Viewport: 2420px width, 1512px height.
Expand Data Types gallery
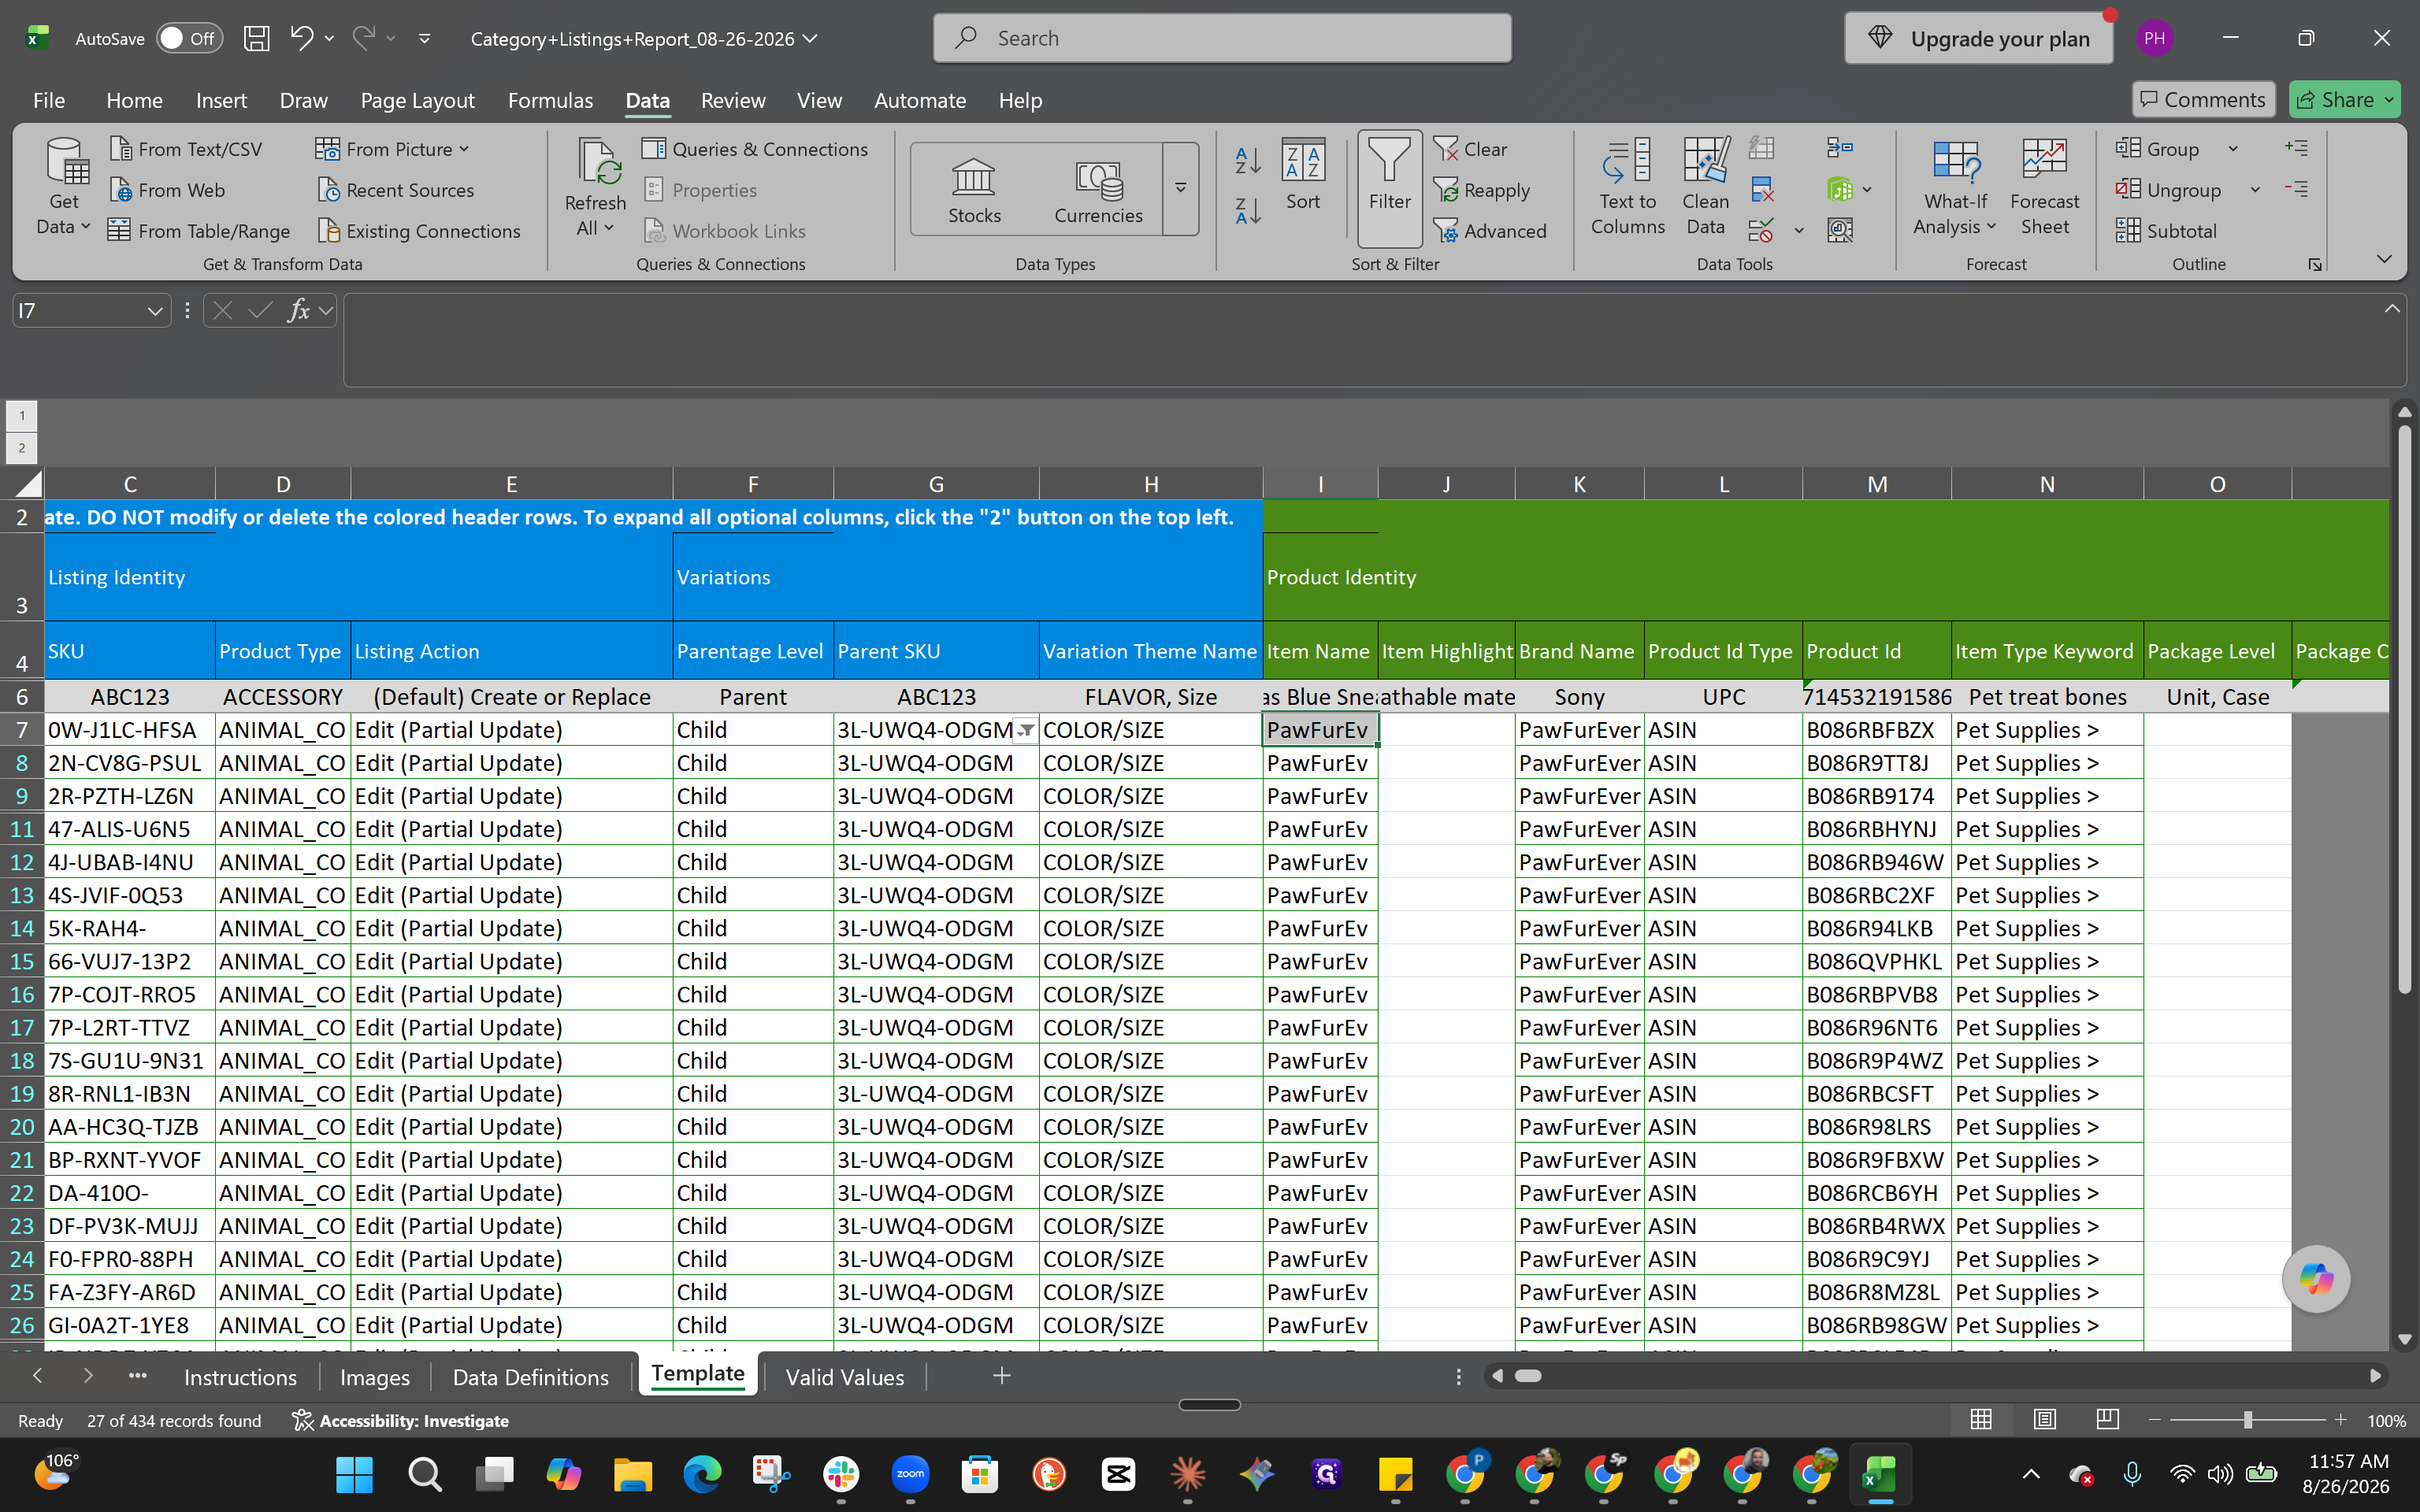click(1181, 188)
